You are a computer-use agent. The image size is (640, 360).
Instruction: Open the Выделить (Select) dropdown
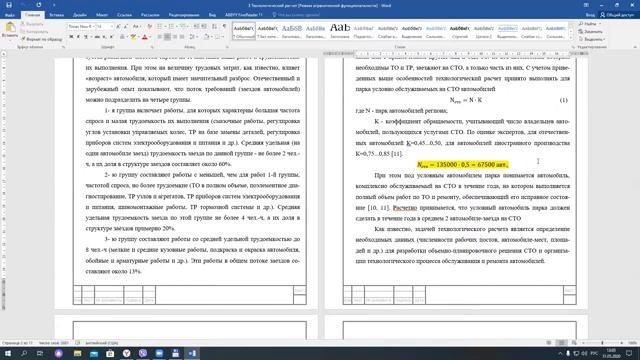click(x=591, y=39)
